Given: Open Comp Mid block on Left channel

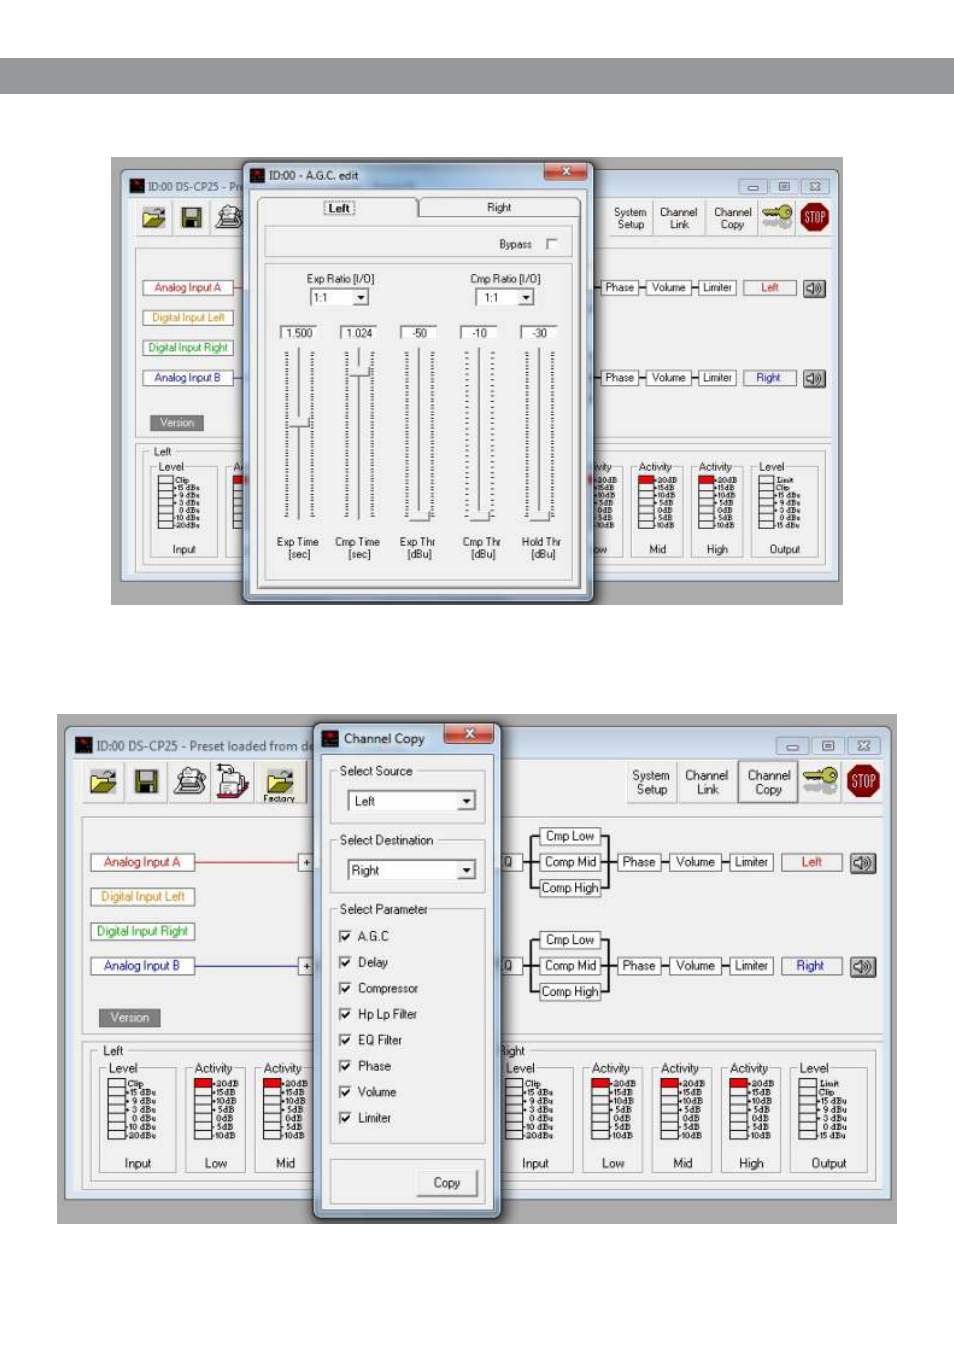Looking at the screenshot, I should [570, 862].
